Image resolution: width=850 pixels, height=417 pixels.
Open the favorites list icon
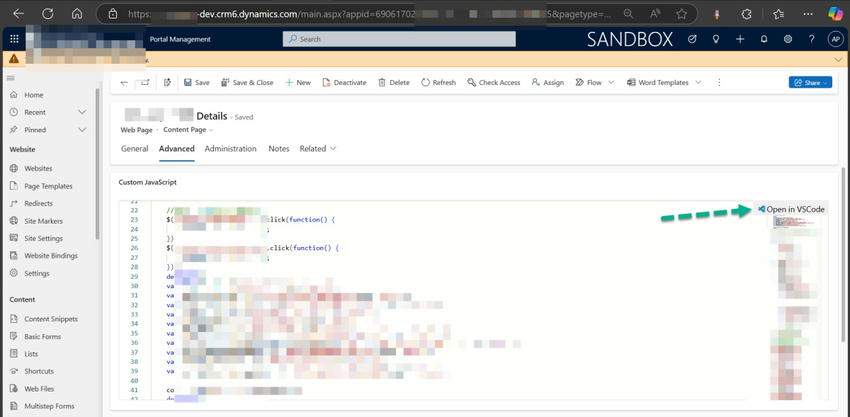click(778, 15)
